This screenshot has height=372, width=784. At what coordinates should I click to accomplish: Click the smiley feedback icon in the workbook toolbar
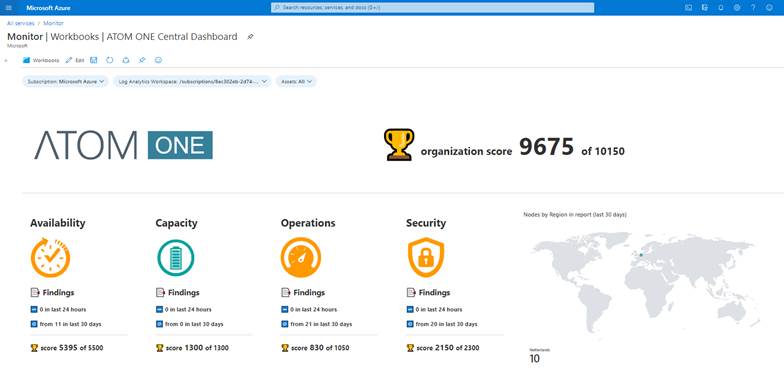158,60
